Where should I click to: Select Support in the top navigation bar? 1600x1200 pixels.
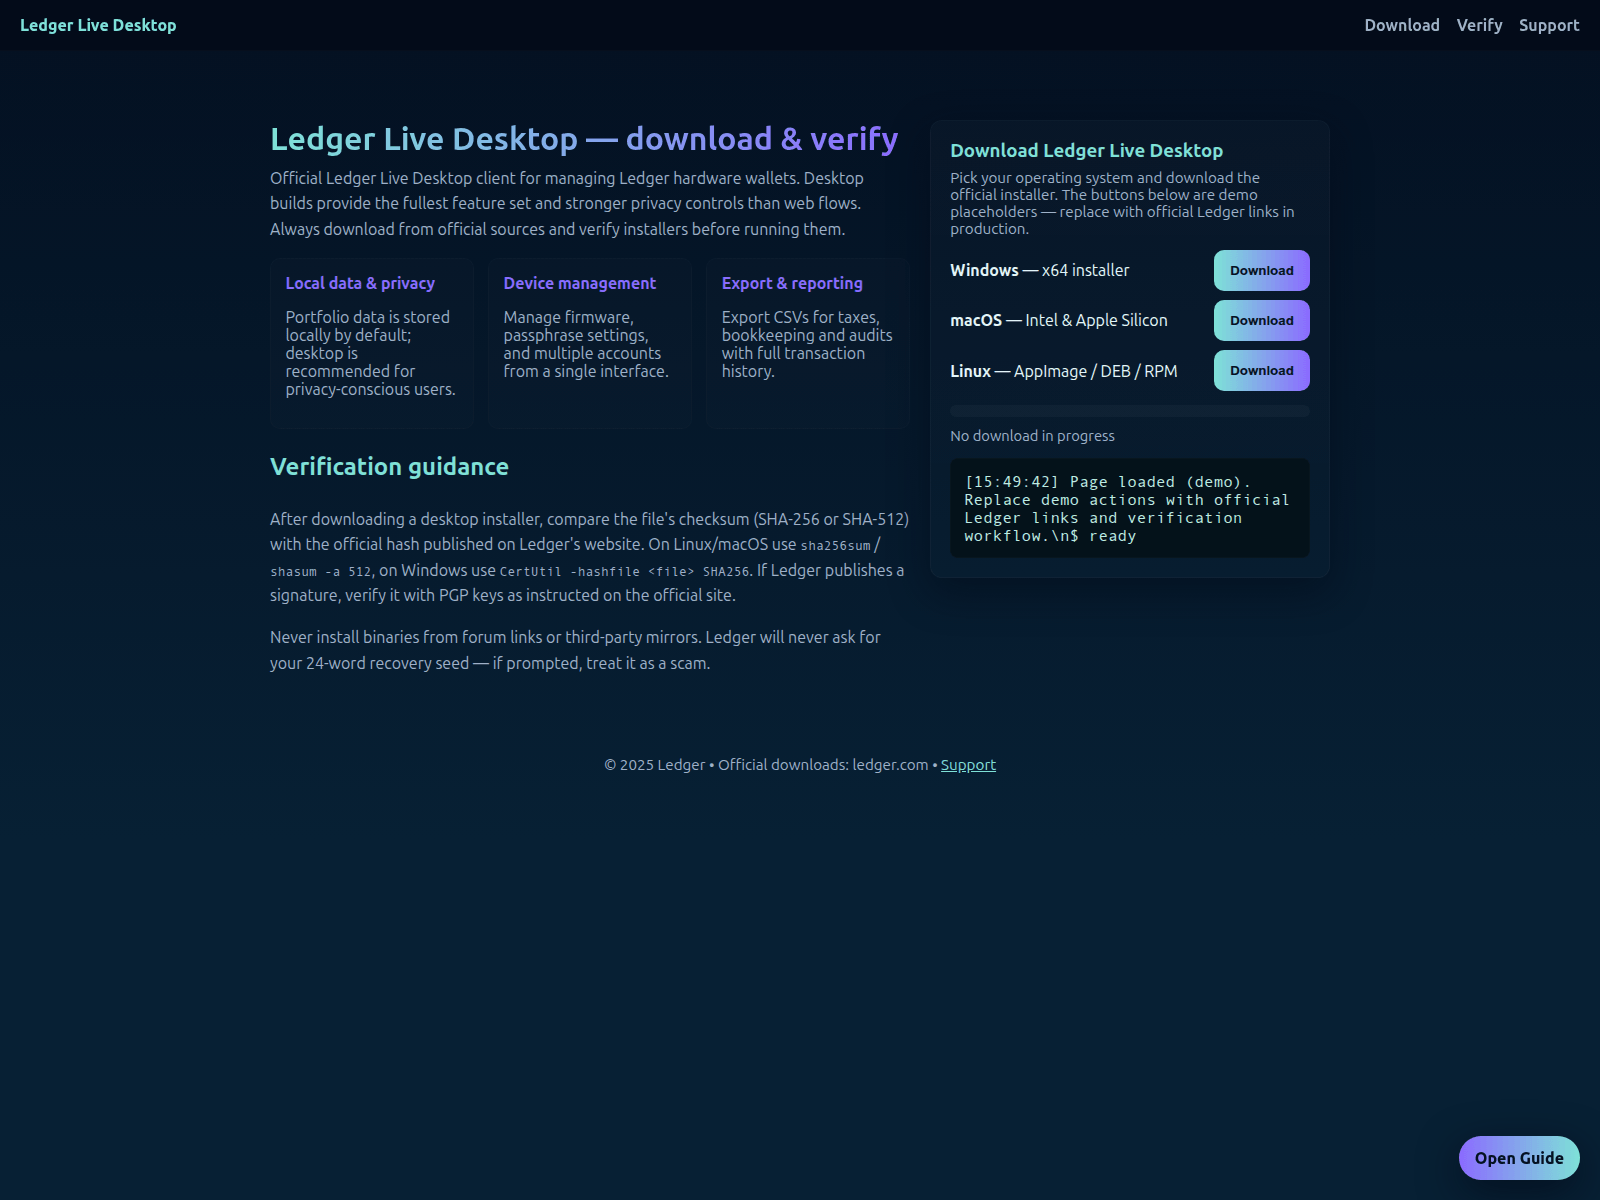[1548, 25]
